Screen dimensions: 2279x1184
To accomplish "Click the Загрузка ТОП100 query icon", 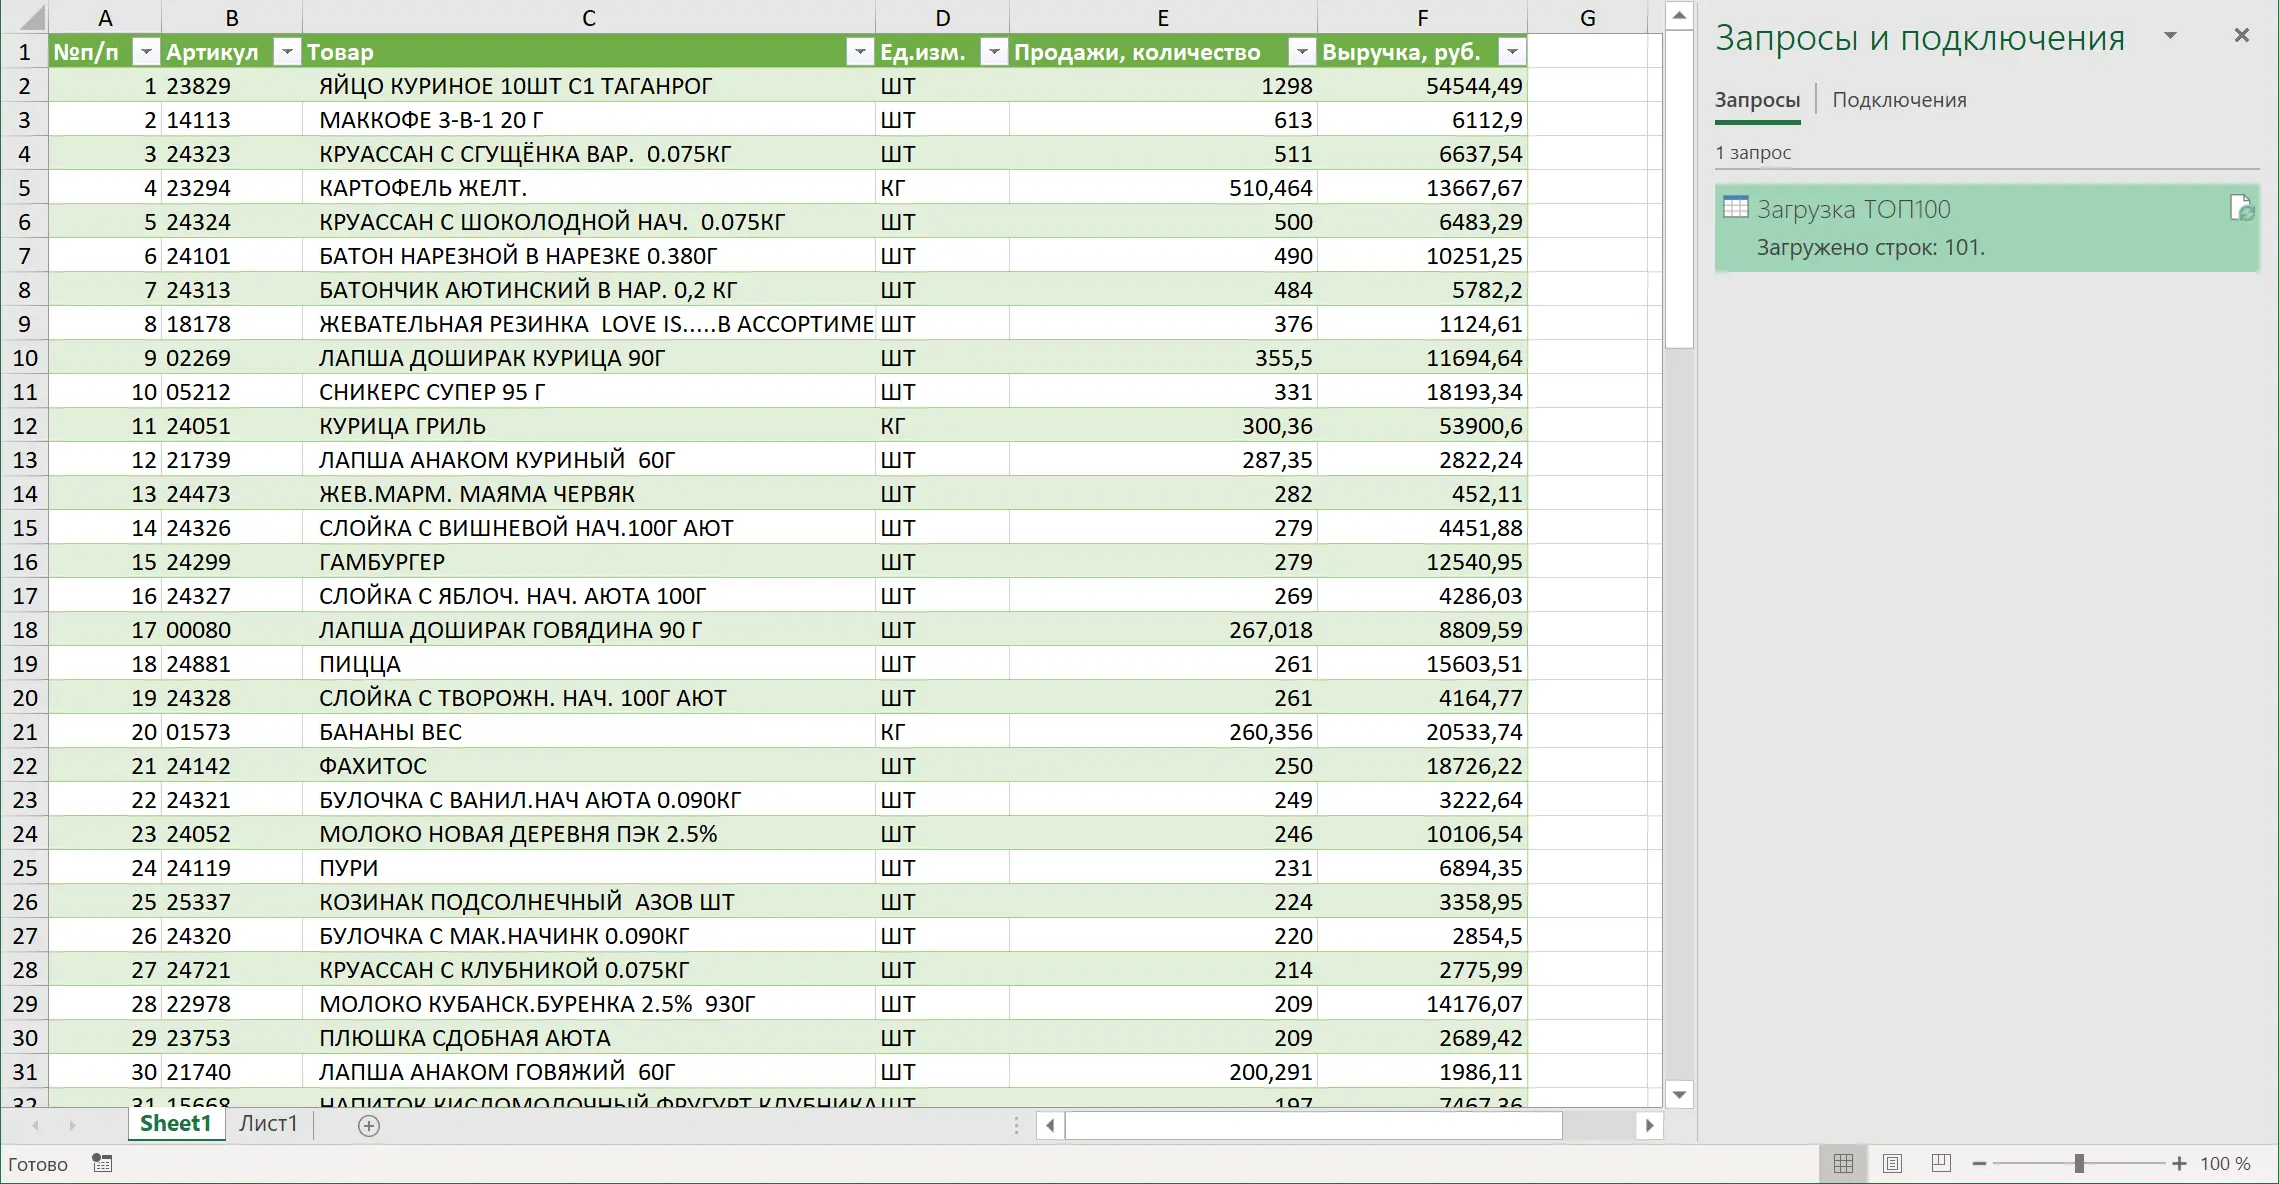I will [x=1738, y=208].
